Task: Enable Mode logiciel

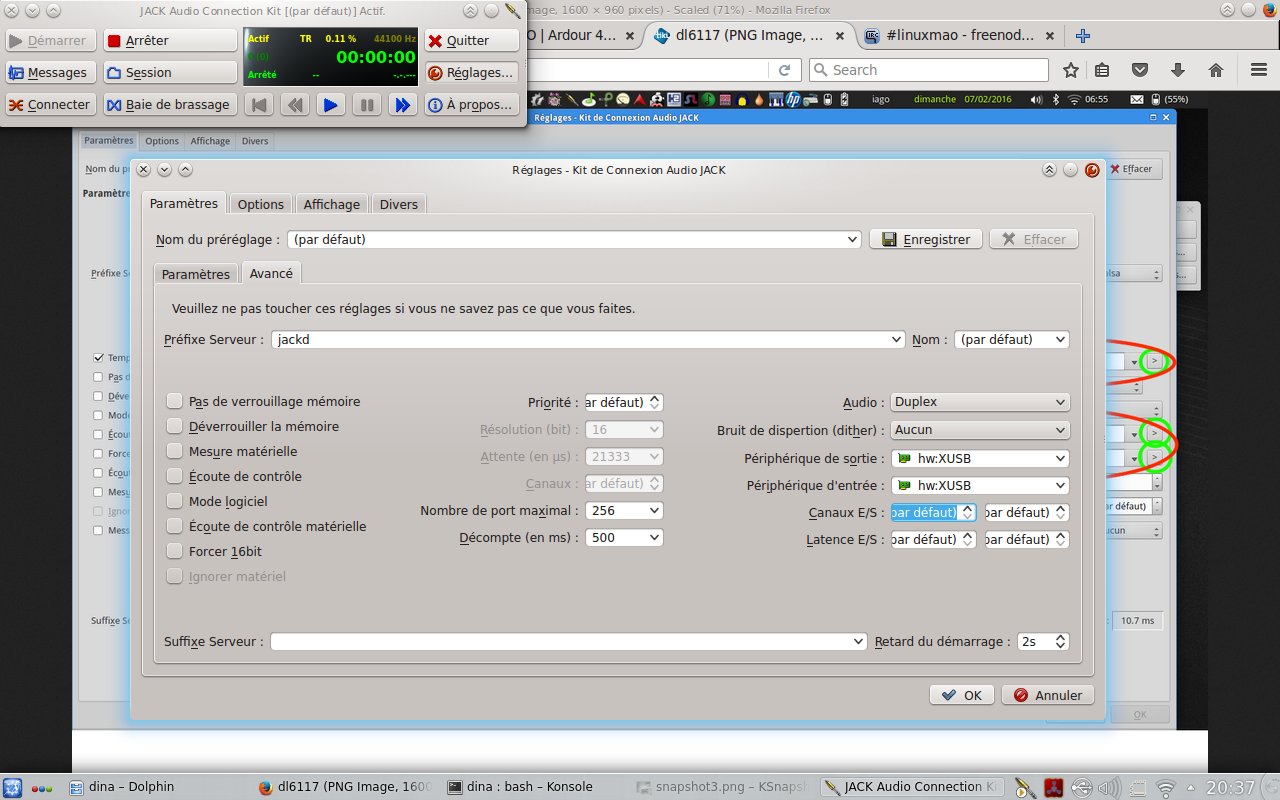Action: [x=175, y=501]
